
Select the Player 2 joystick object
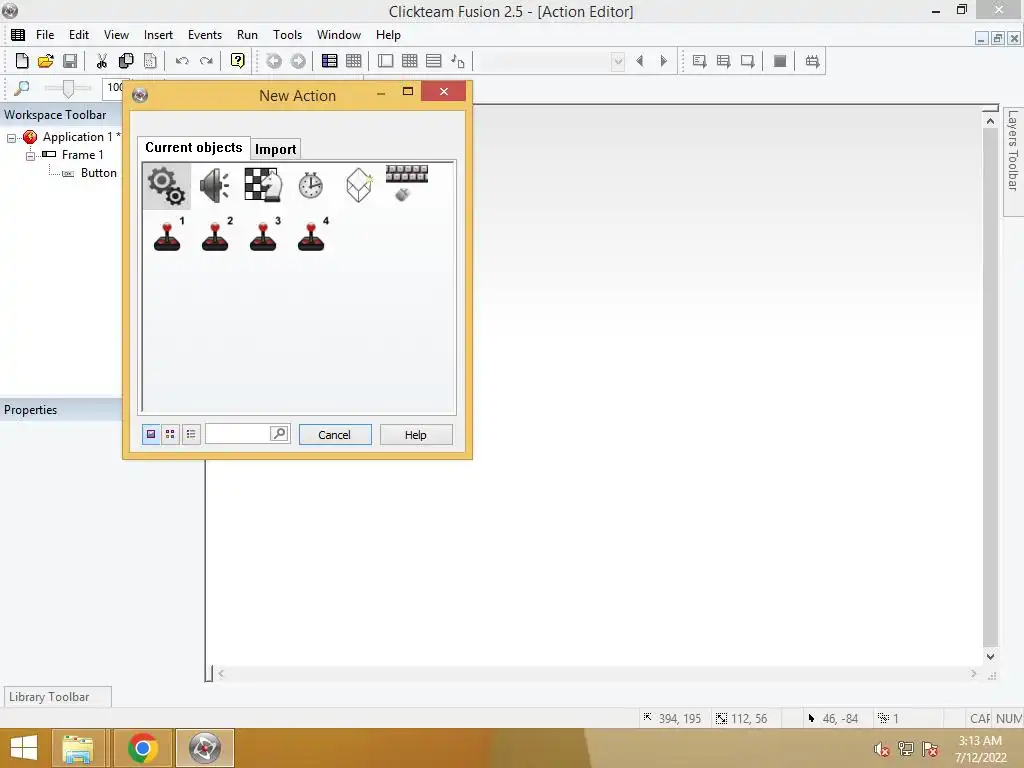click(216, 234)
